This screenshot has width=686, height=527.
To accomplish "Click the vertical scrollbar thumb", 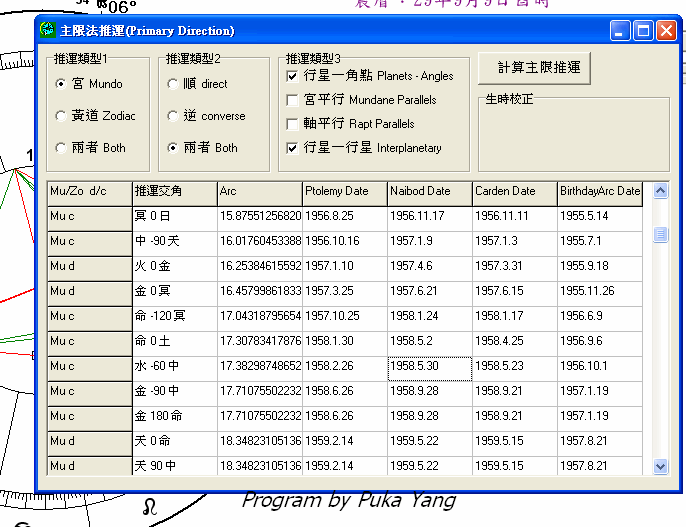I will [660, 234].
